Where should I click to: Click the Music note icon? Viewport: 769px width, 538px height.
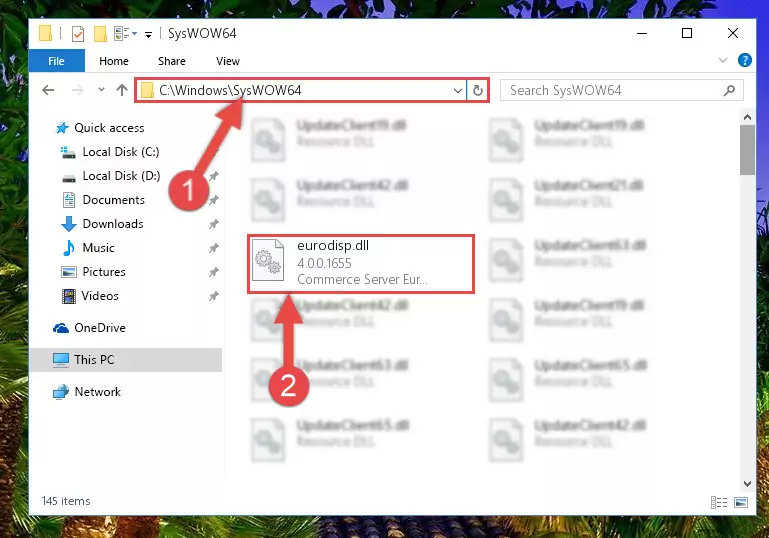click(69, 248)
